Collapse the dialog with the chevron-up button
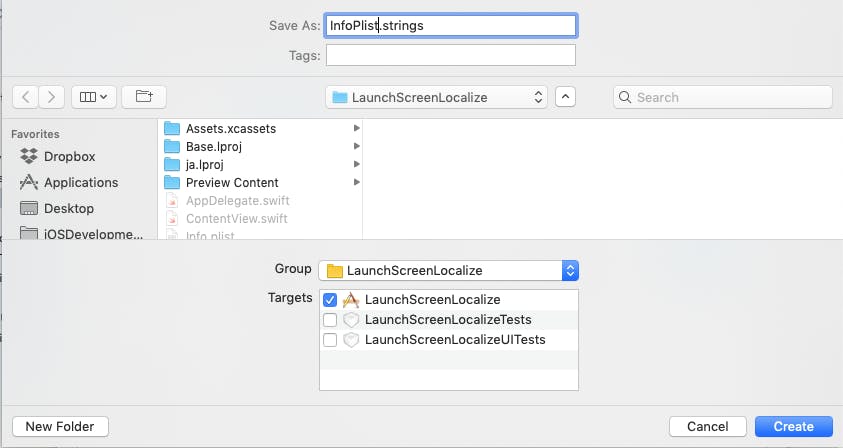Viewport: 843px width, 448px height. point(565,97)
